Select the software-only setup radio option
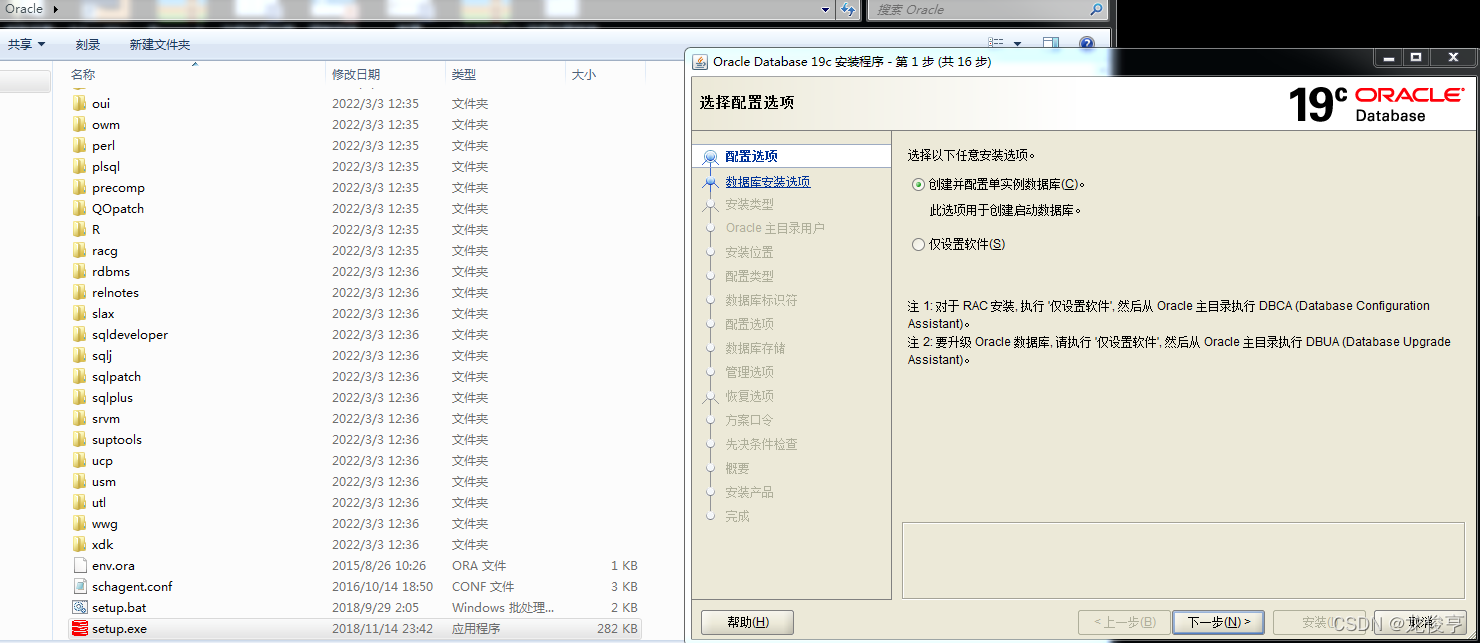 (x=918, y=244)
